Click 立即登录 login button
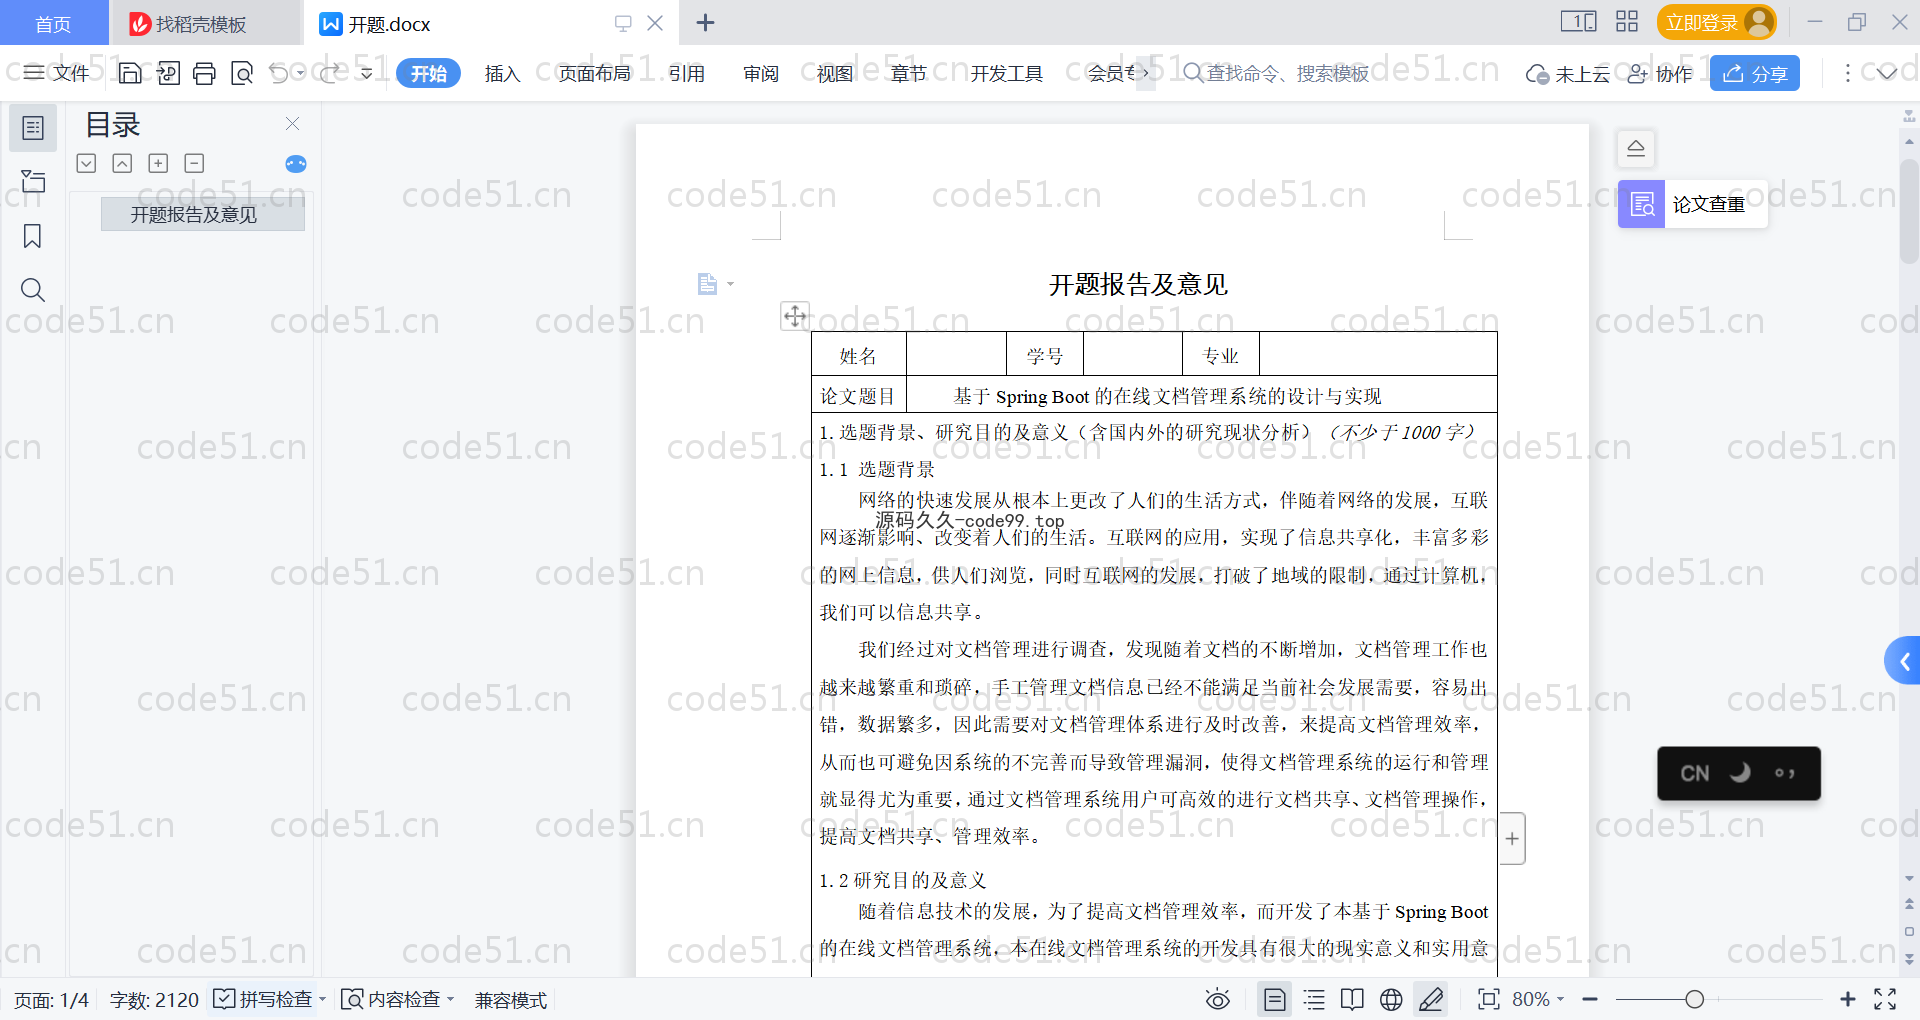Viewport: 1920px width, 1020px height. 1716,22
